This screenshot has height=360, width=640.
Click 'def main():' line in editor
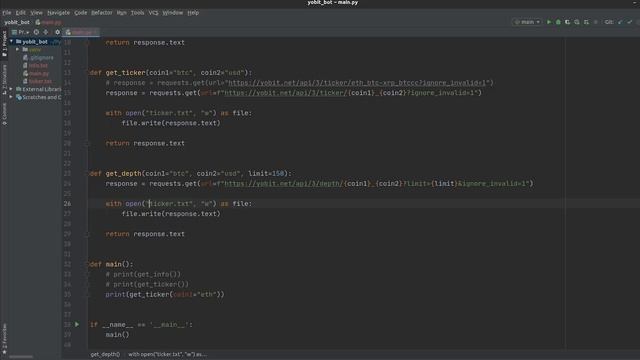pos(111,264)
